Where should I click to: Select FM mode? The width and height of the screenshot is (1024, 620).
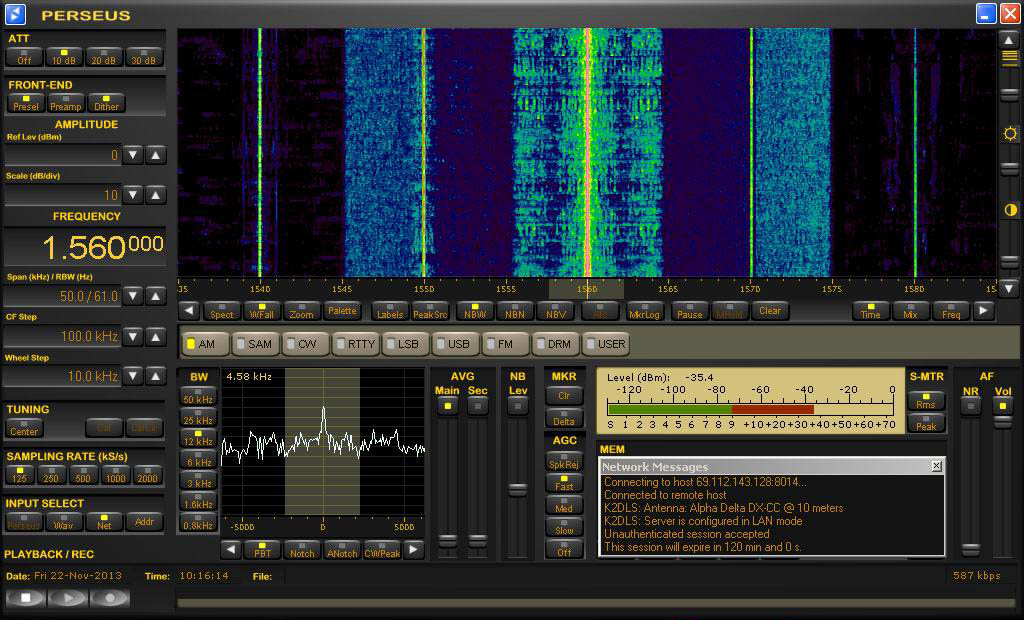(504, 344)
